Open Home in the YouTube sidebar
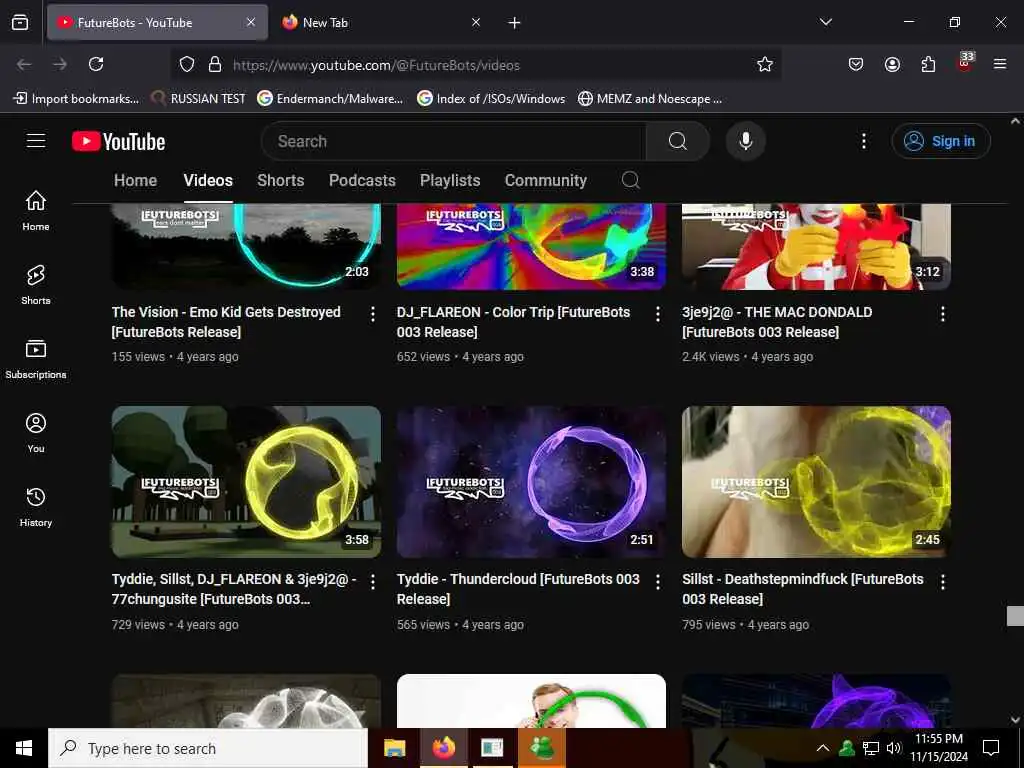This screenshot has width=1024, height=768. point(36,211)
